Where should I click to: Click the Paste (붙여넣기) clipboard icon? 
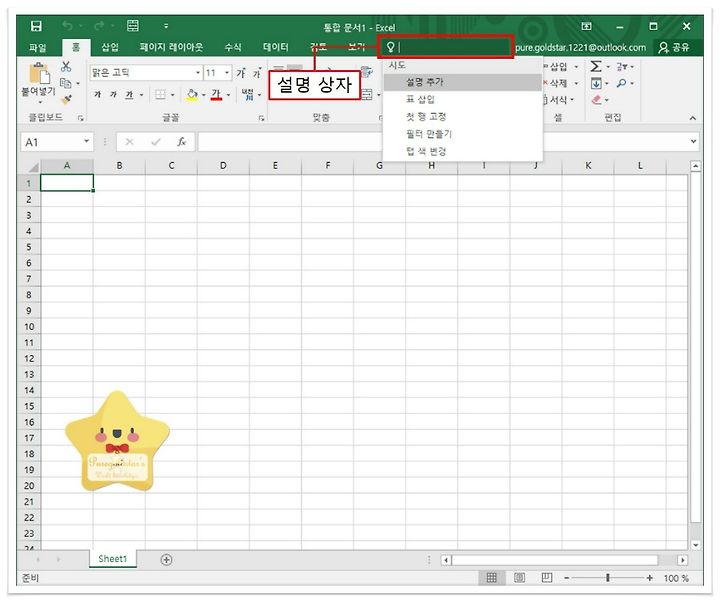click(39, 74)
